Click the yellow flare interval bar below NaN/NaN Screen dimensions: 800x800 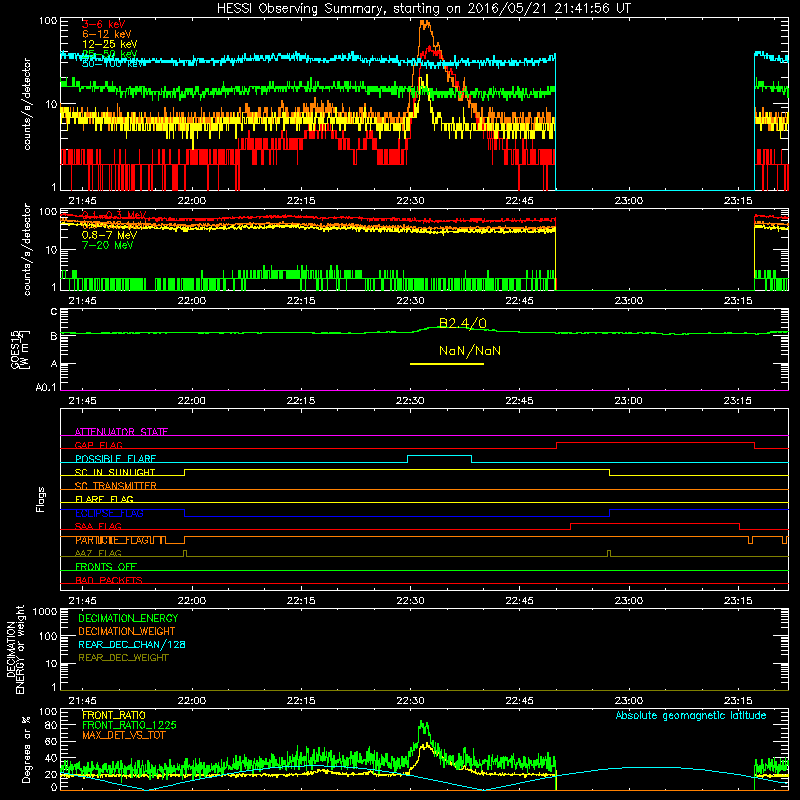pos(447,364)
